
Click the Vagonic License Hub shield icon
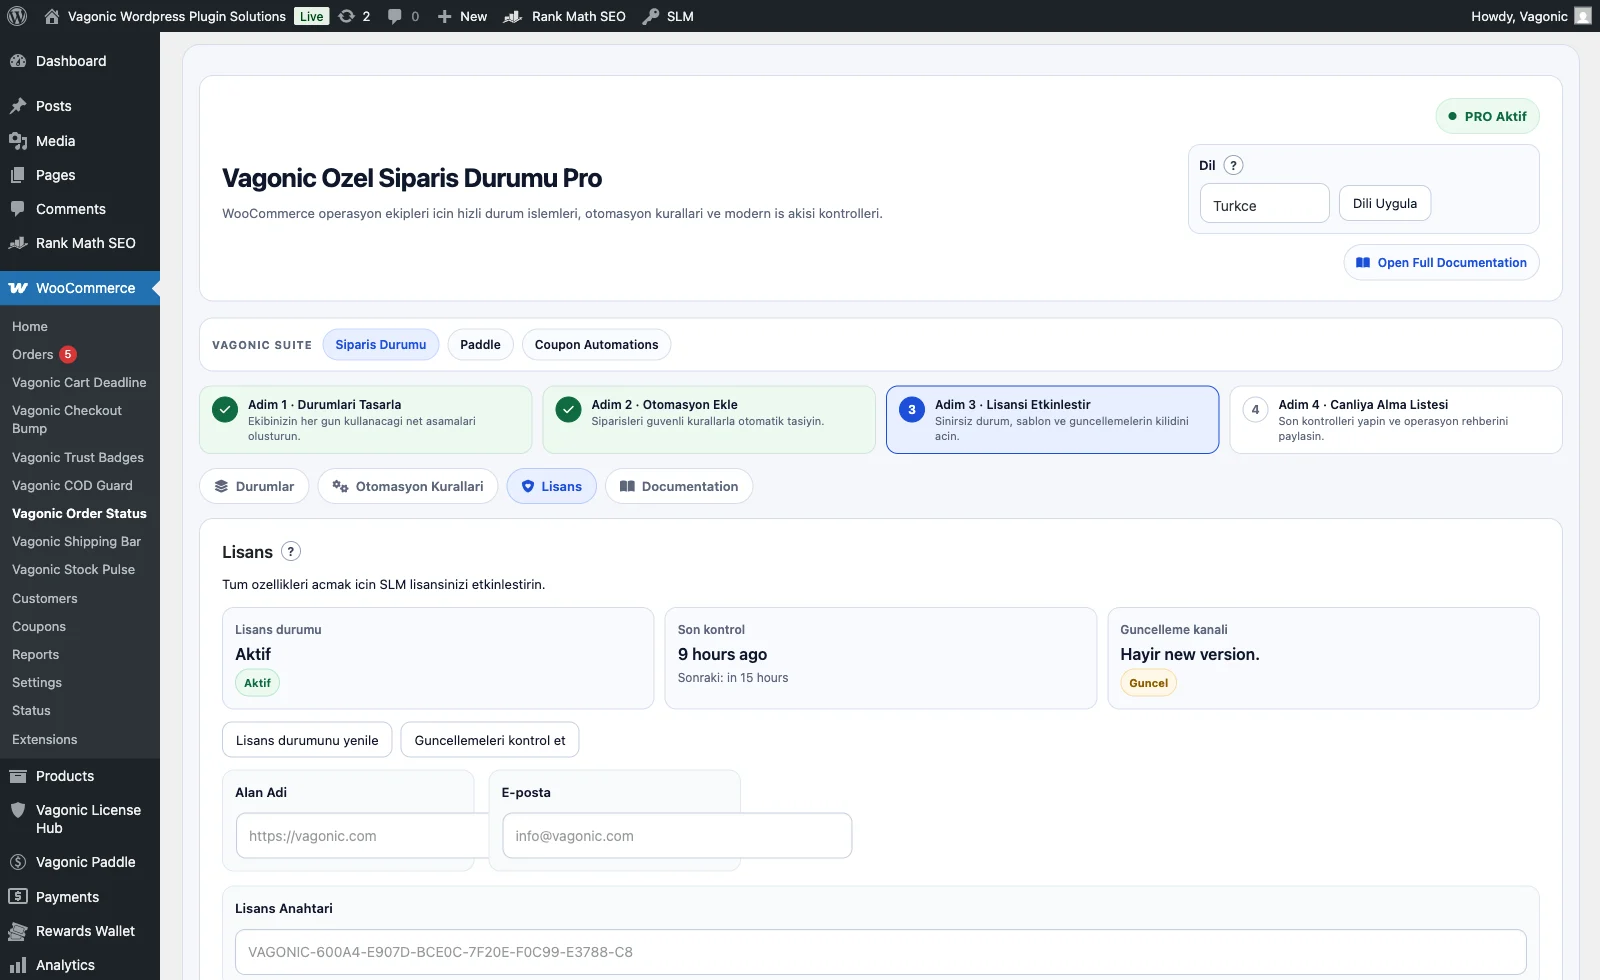tap(18, 810)
